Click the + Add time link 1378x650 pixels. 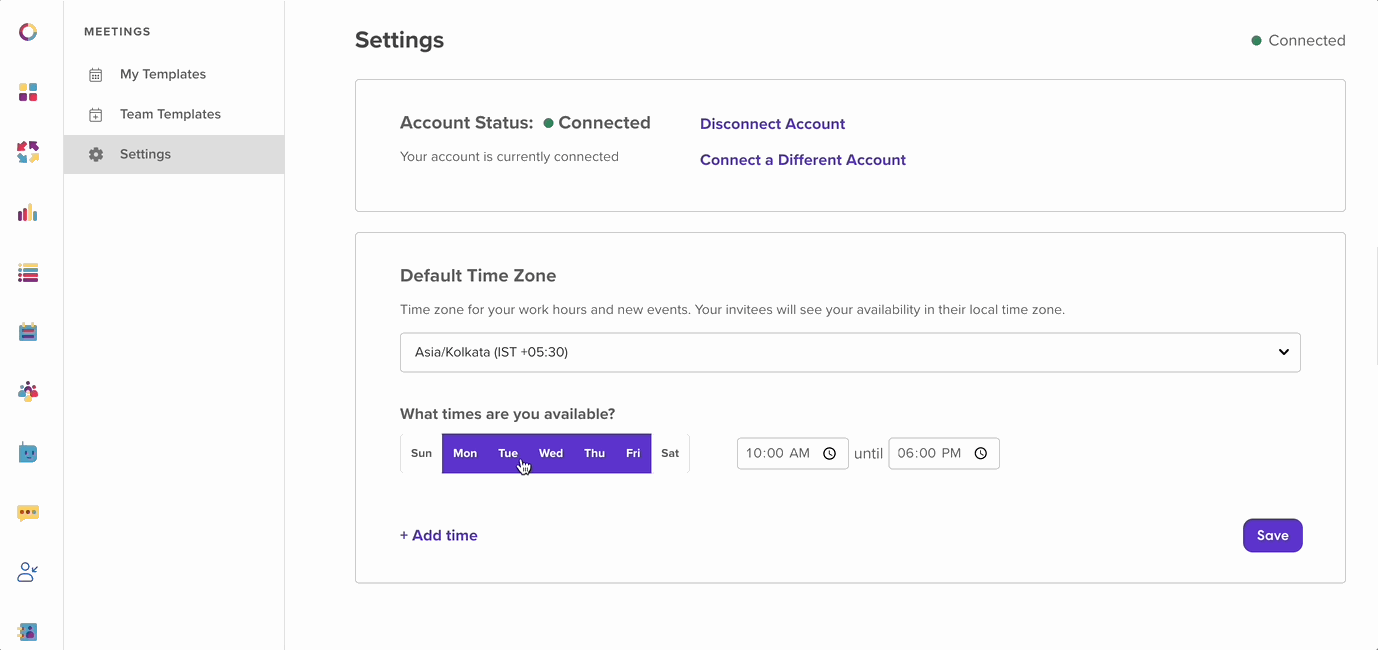click(x=439, y=535)
